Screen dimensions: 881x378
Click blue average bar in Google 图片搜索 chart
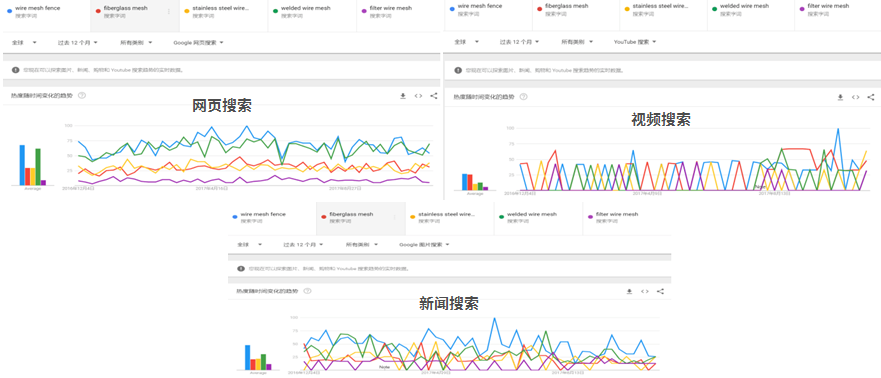pyautogui.click(x=247, y=357)
